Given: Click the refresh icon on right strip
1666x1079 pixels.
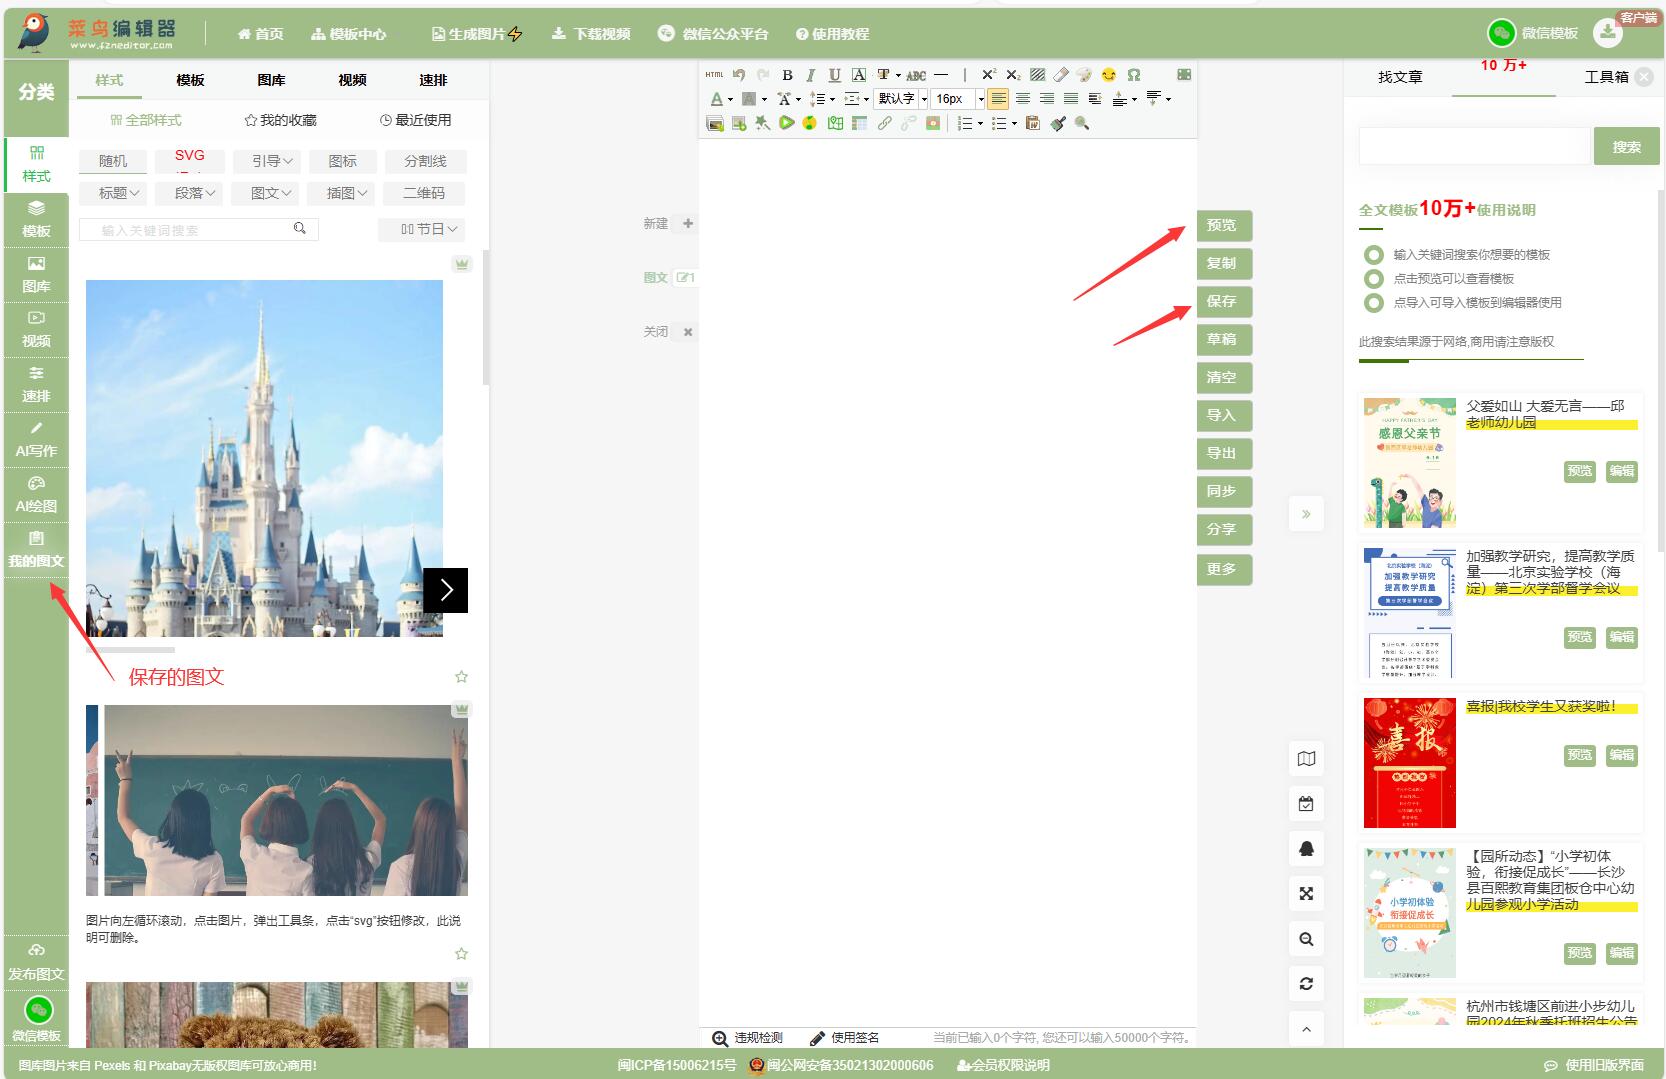Looking at the screenshot, I should point(1306,984).
